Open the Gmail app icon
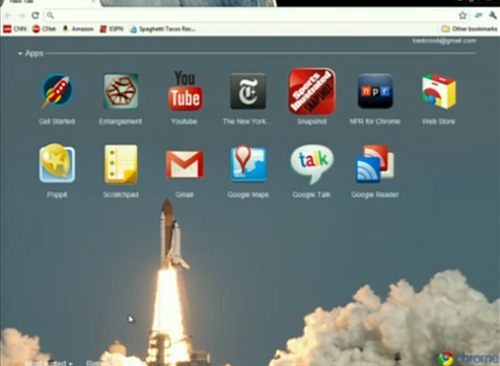Image resolution: width=500 pixels, height=366 pixels. click(x=184, y=164)
